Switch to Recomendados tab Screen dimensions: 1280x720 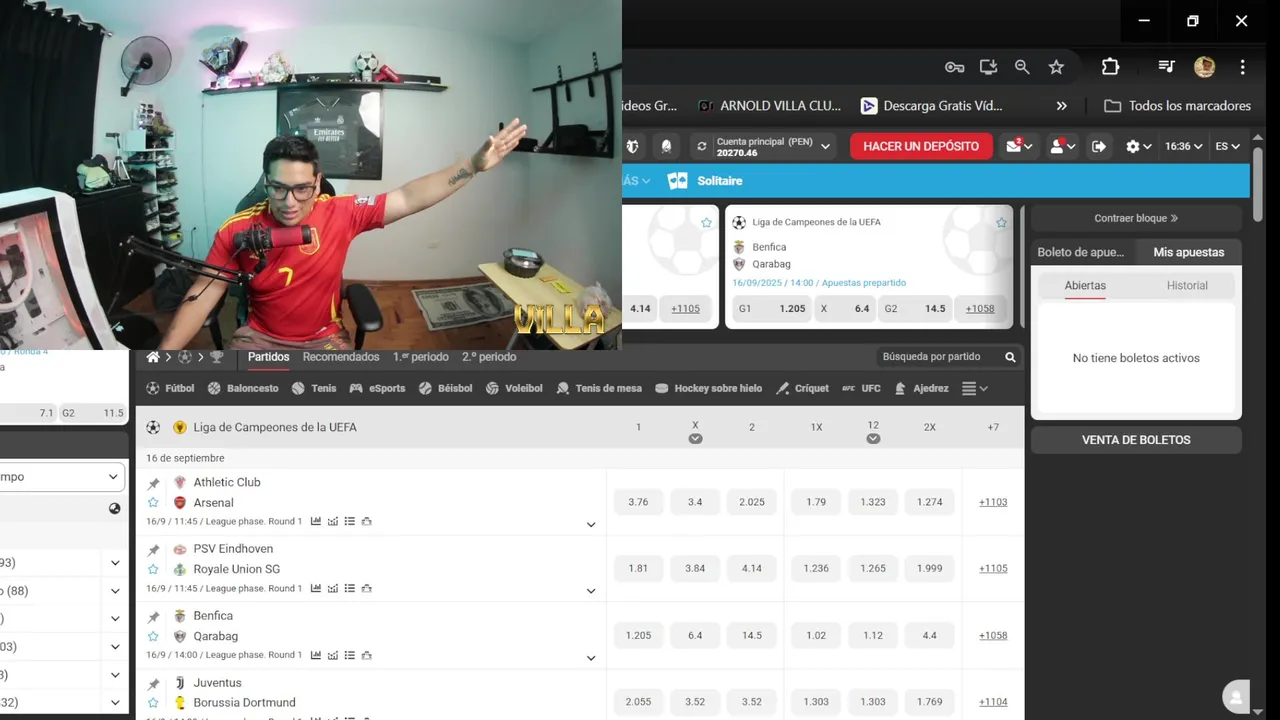tap(341, 357)
